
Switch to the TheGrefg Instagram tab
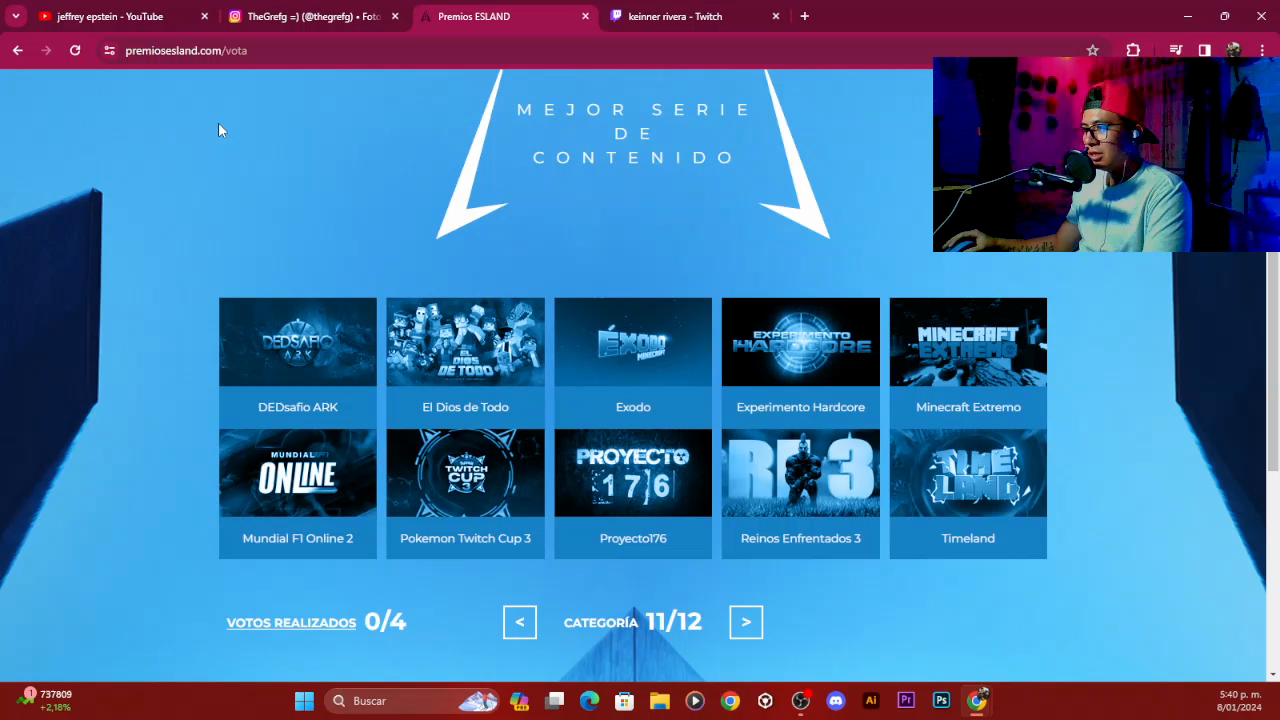click(x=314, y=16)
